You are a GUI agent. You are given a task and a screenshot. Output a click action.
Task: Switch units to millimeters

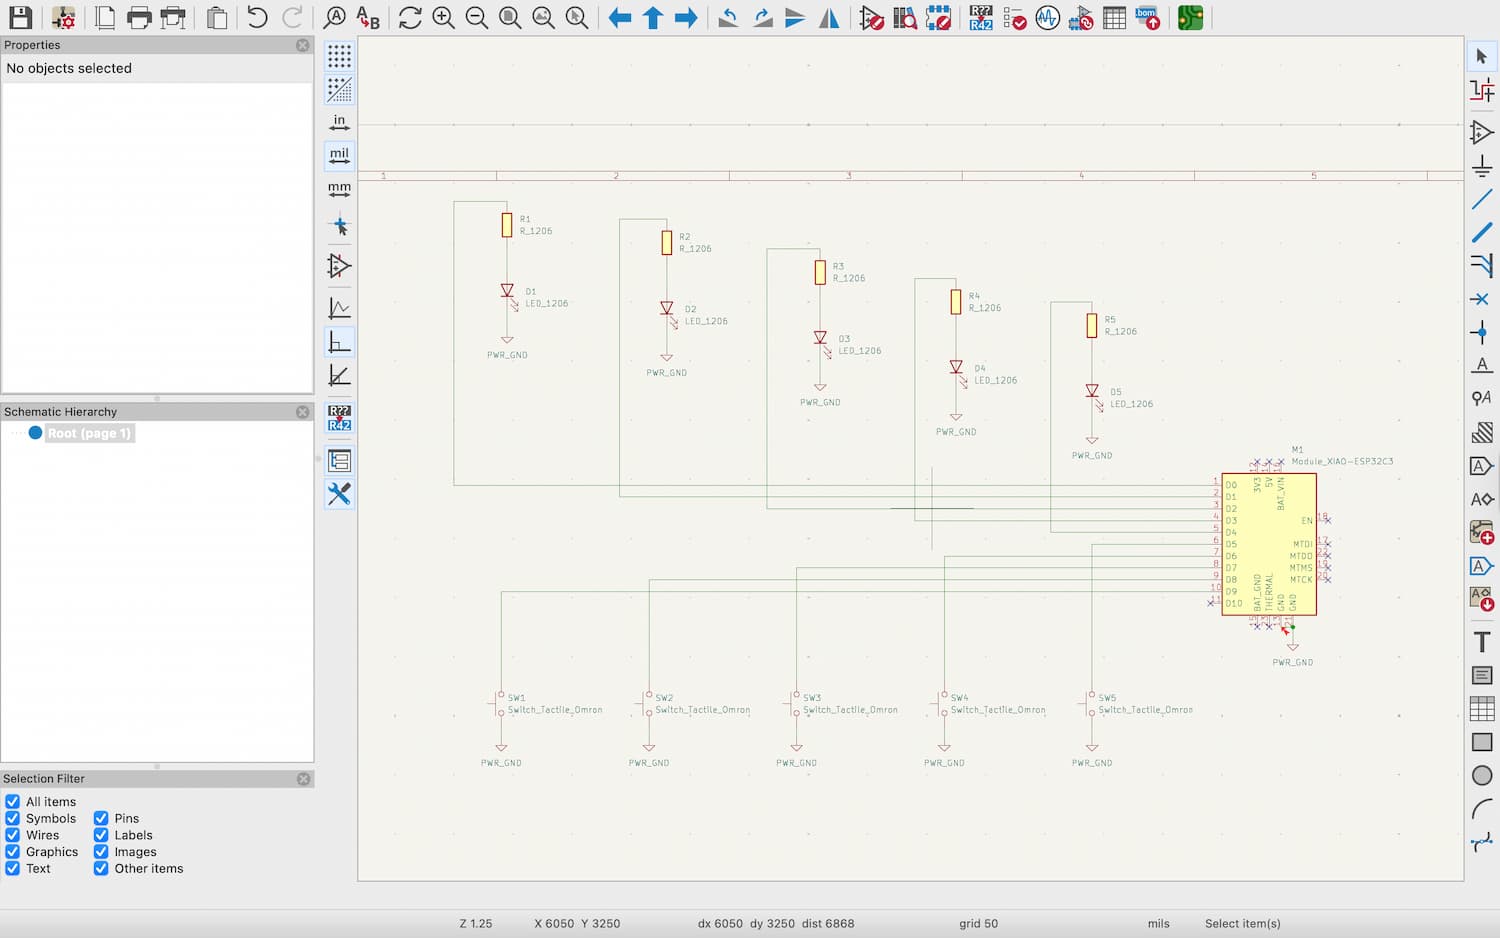coord(339,189)
